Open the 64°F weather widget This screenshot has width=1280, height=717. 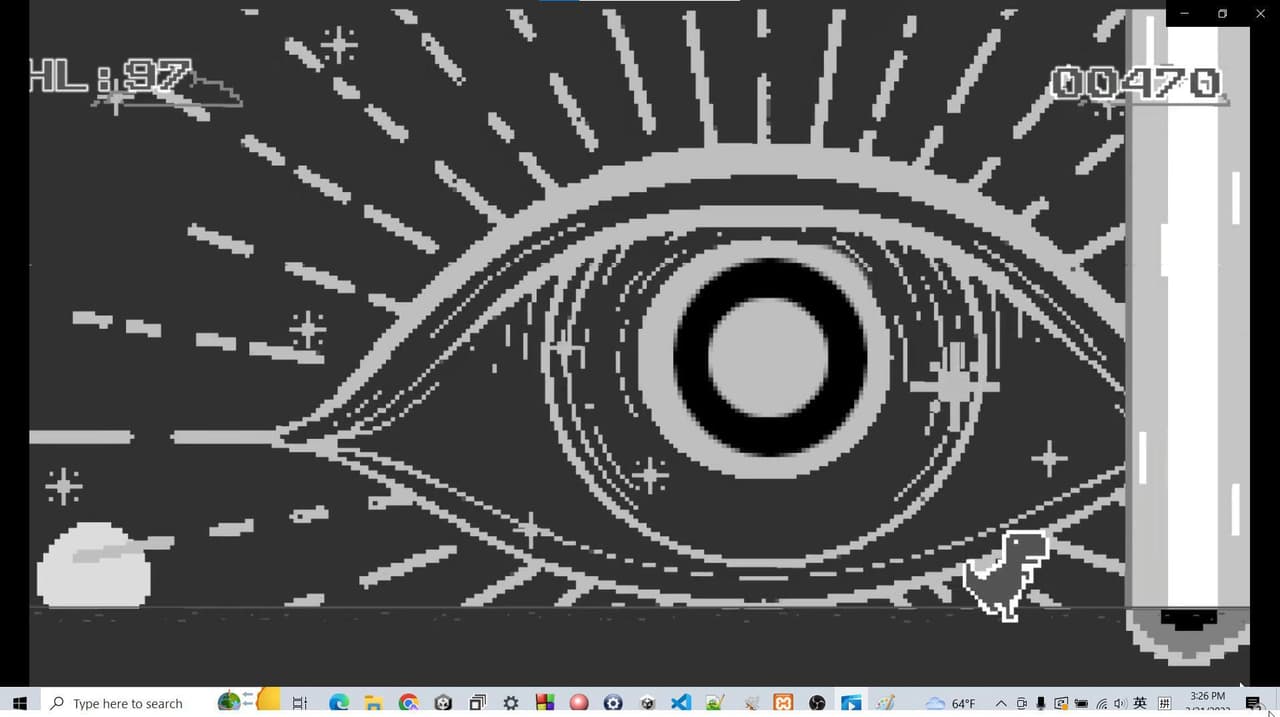click(951, 704)
